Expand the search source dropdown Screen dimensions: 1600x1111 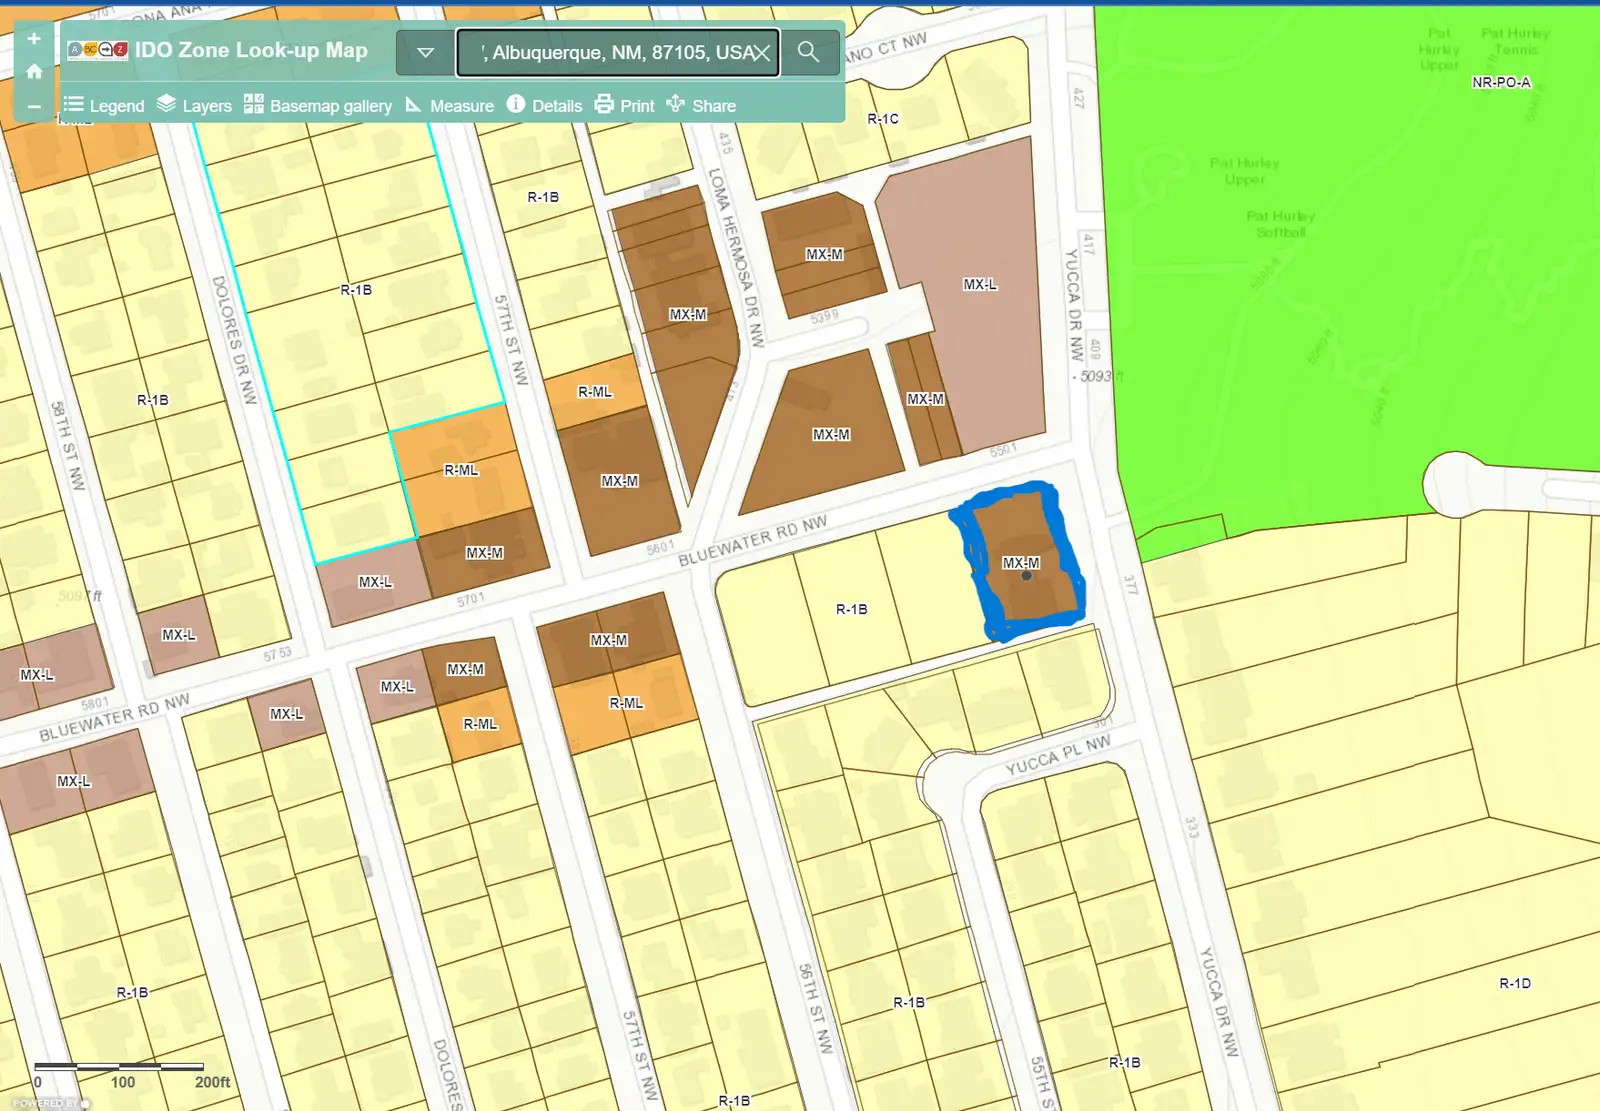425,52
